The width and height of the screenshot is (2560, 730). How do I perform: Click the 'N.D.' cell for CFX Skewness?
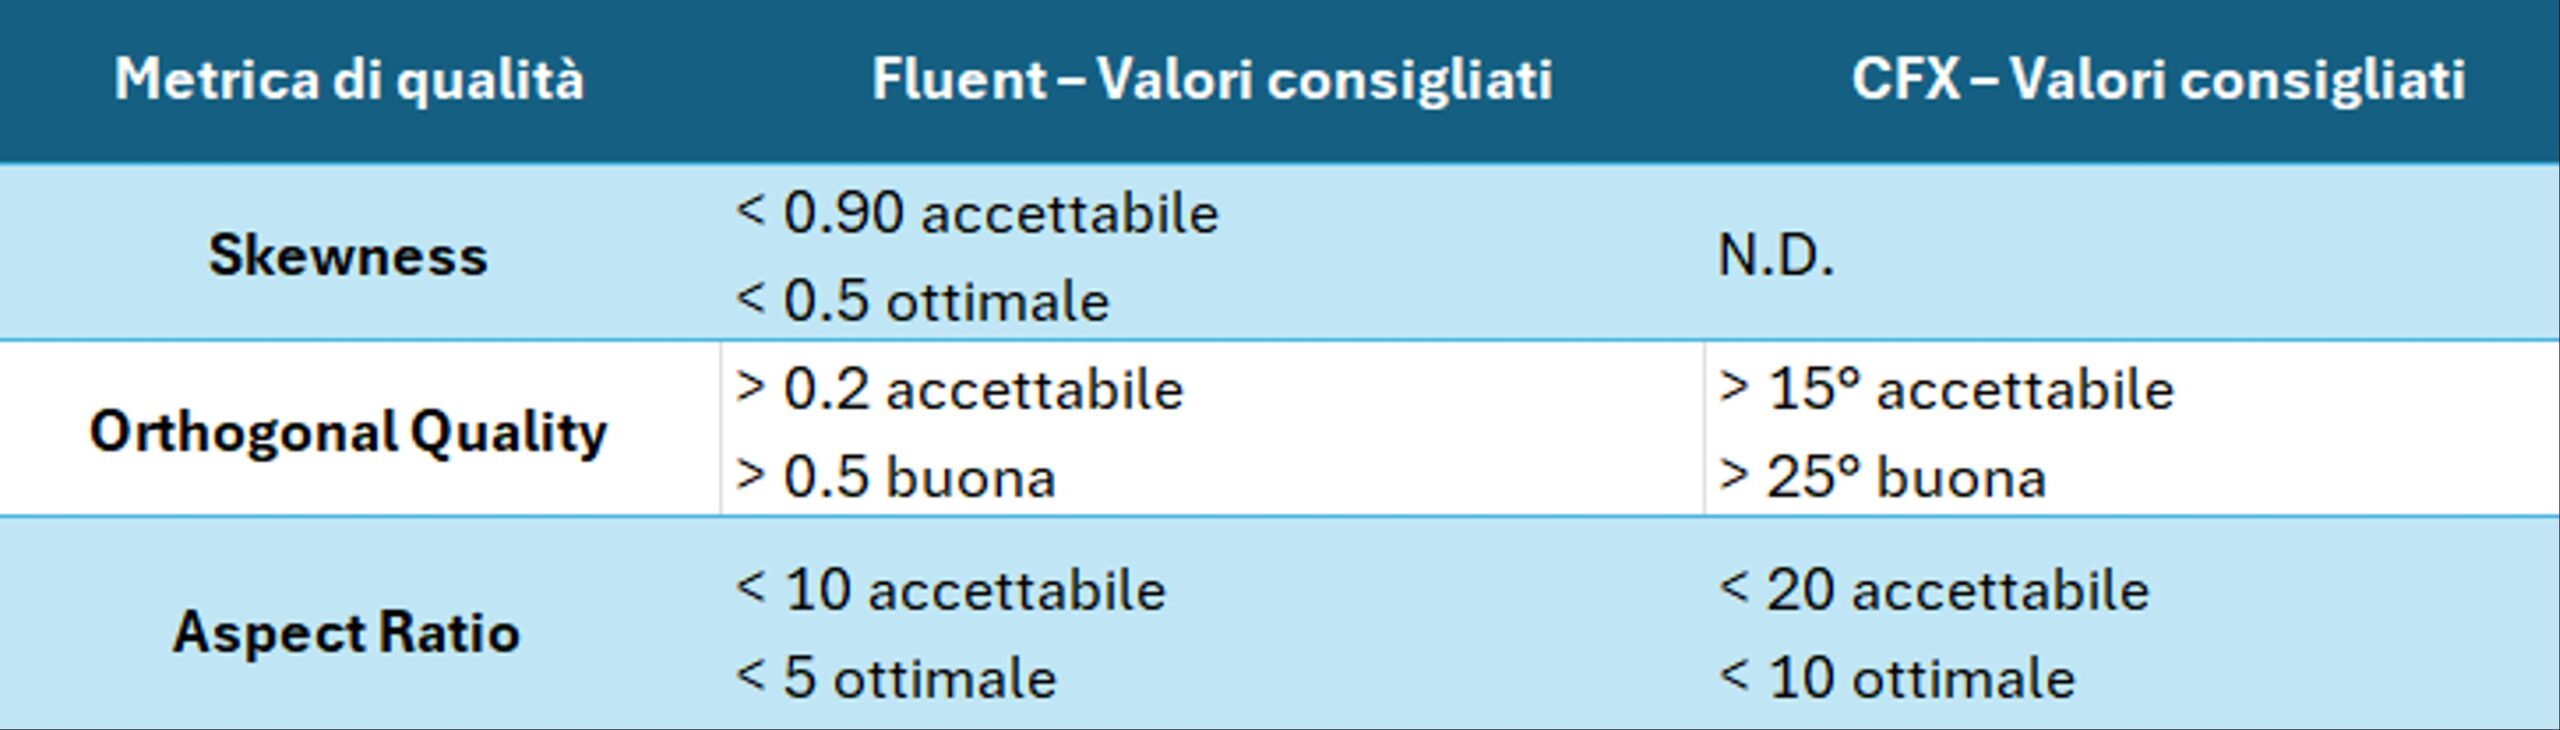(x=1775, y=256)
